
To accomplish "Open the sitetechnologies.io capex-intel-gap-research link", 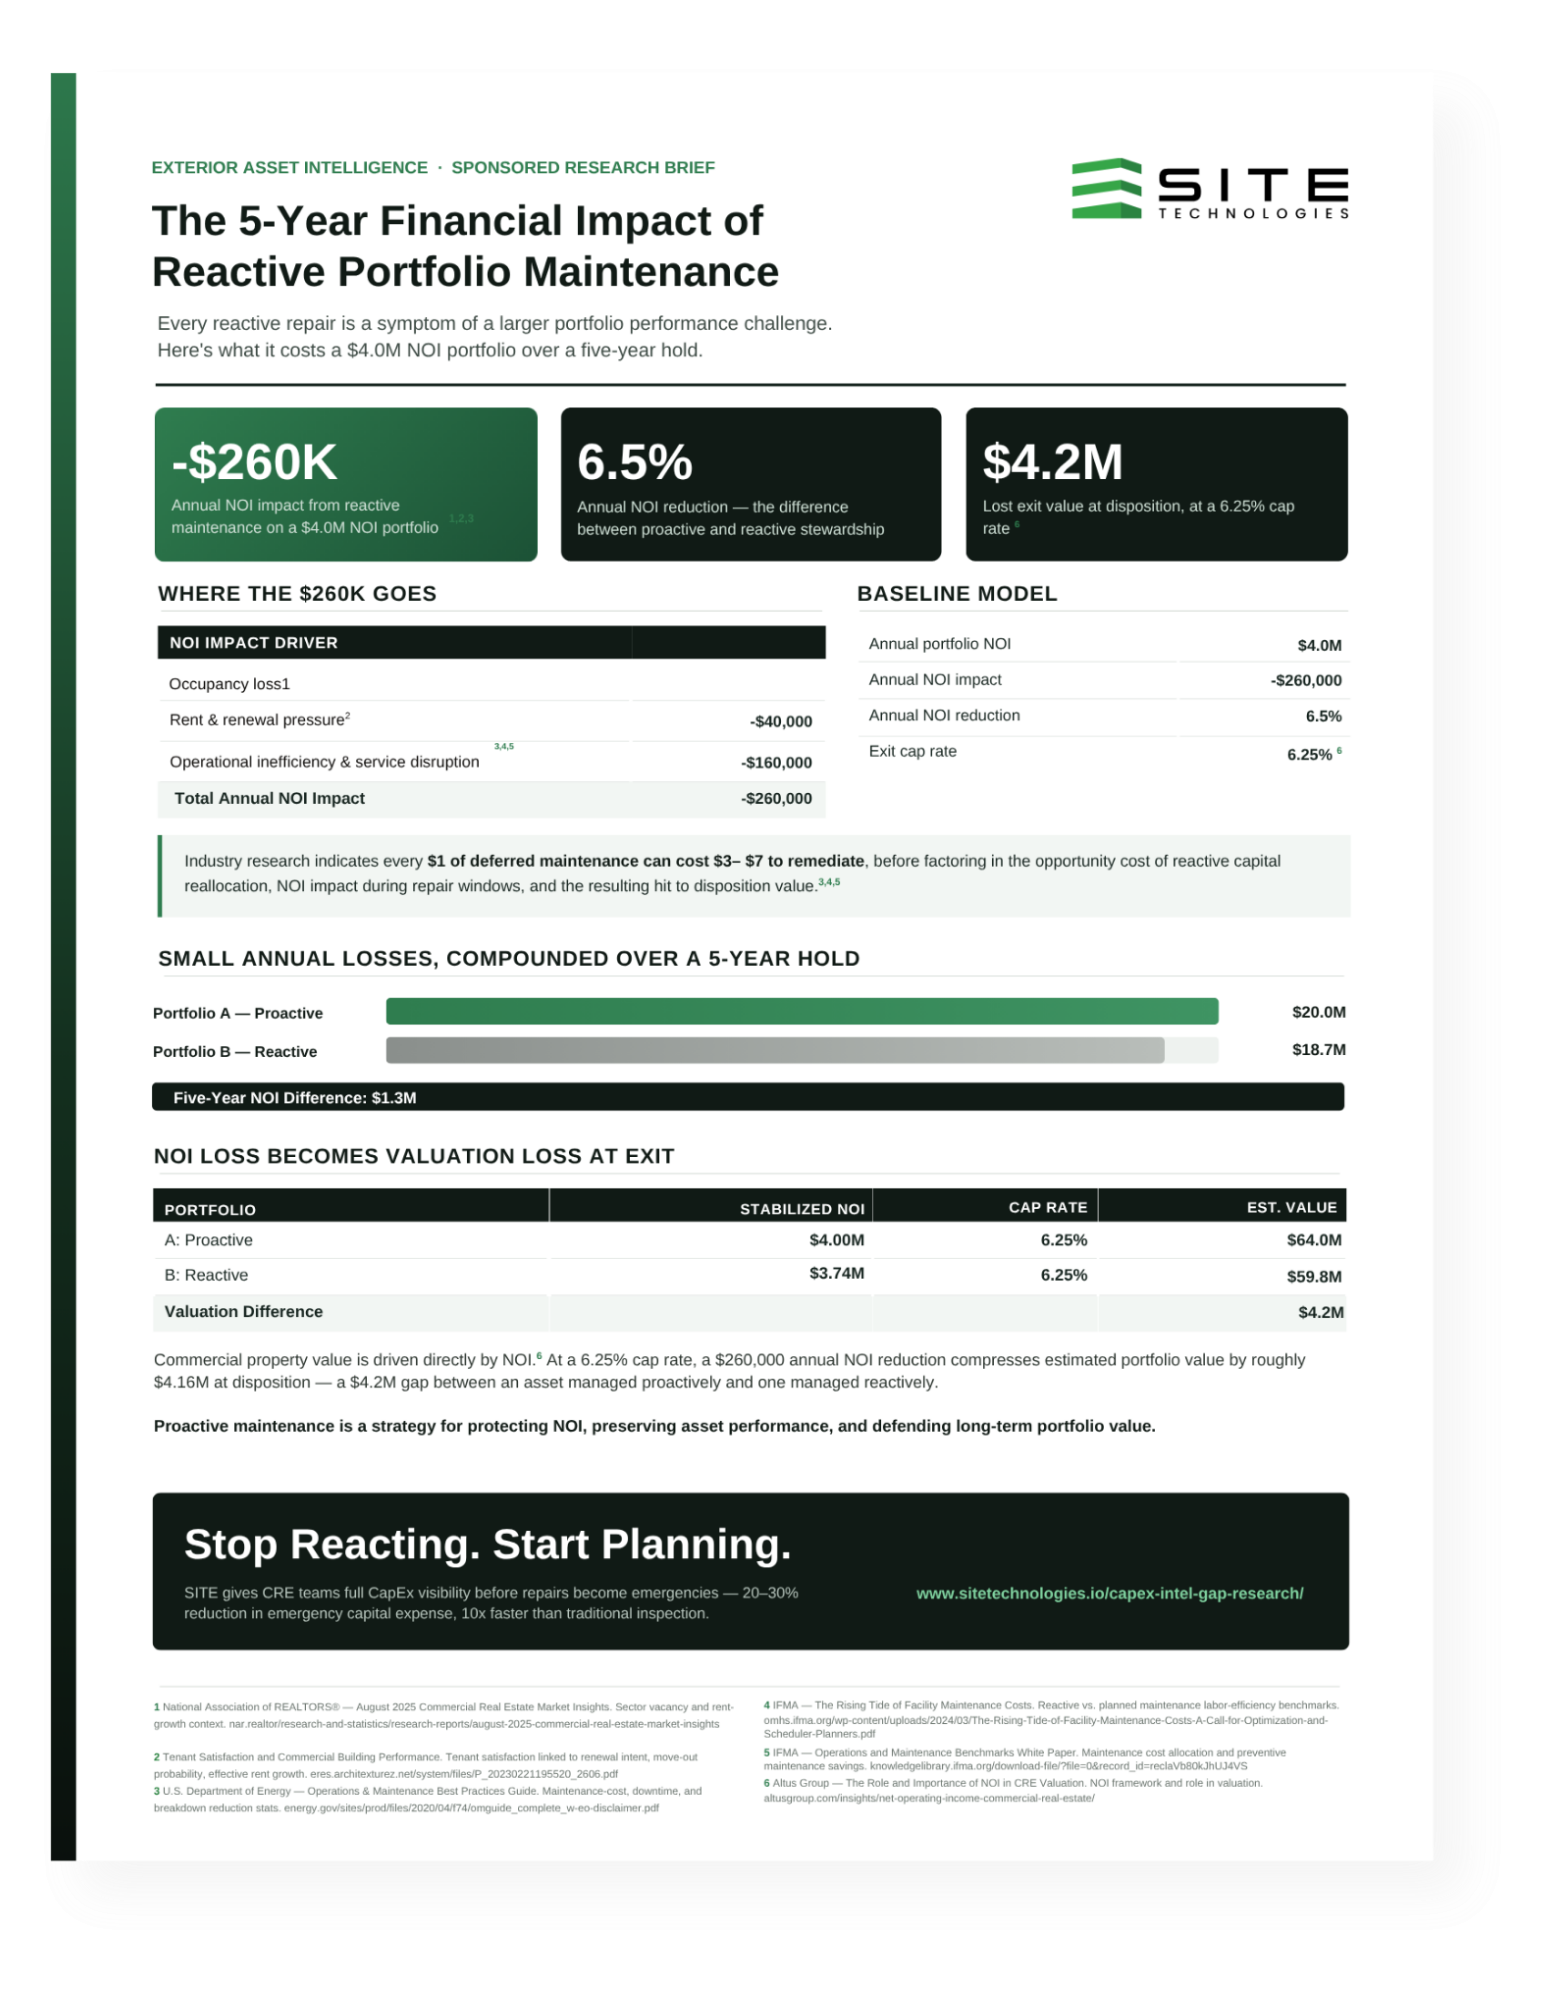I will click(x=1109, y=1593).
